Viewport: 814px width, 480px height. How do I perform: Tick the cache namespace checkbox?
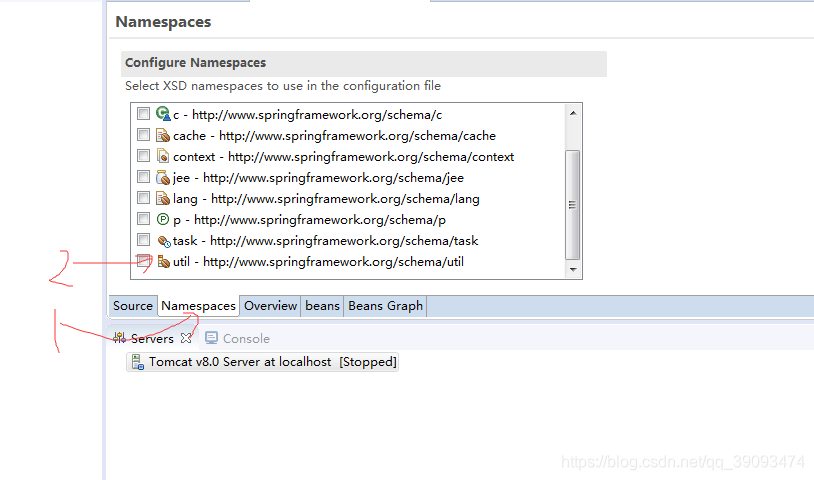(x=143, y=134)
